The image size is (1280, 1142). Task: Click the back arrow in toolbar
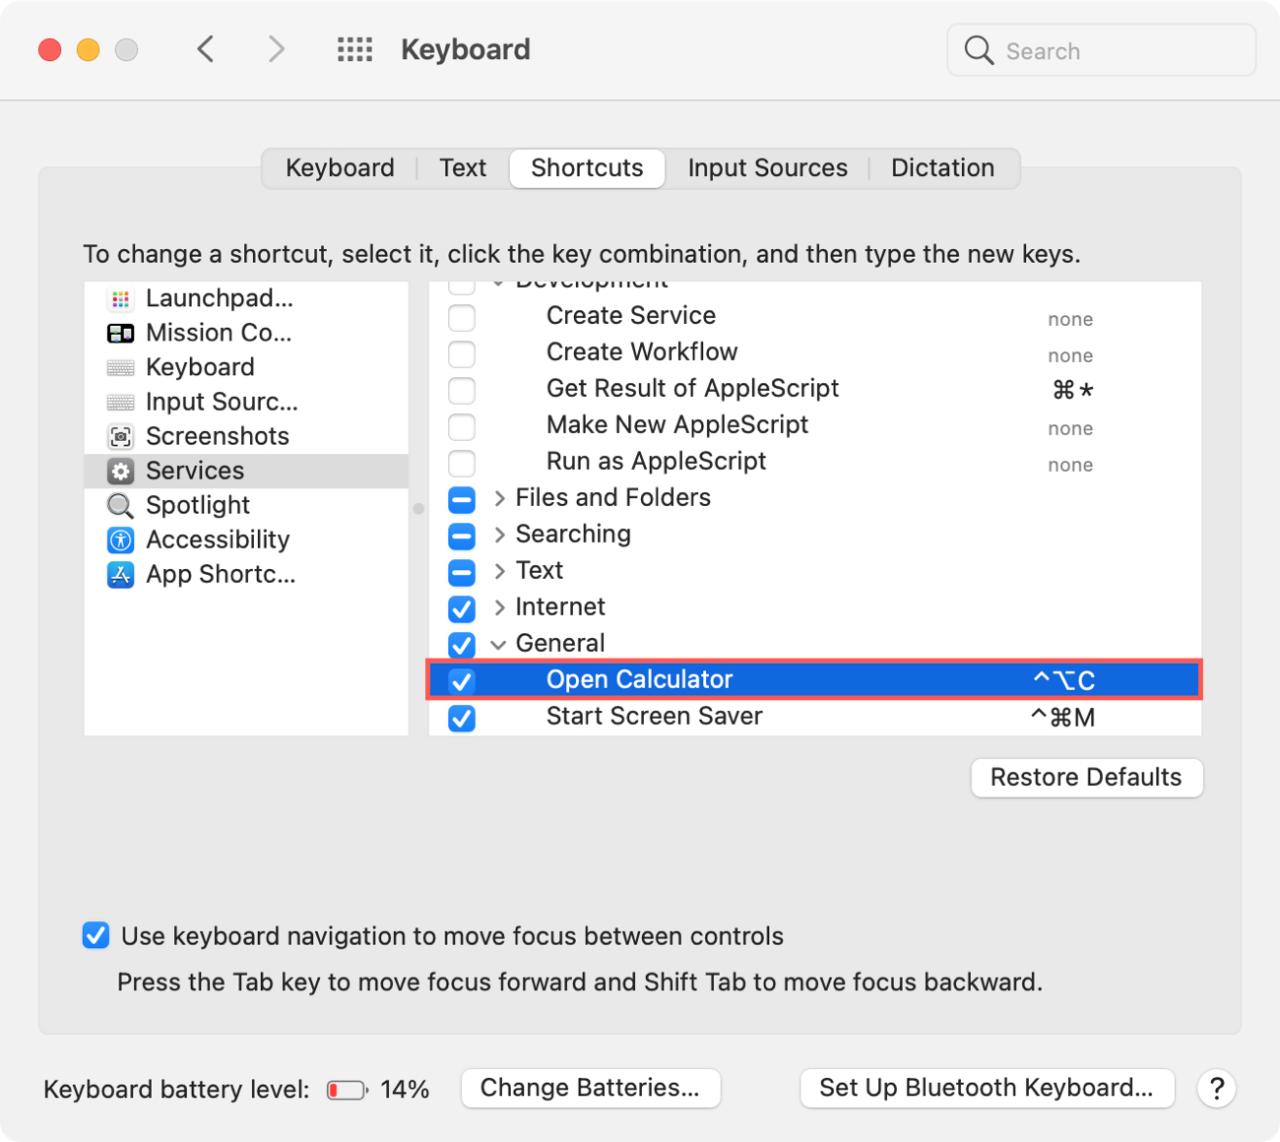pos(206,50)
